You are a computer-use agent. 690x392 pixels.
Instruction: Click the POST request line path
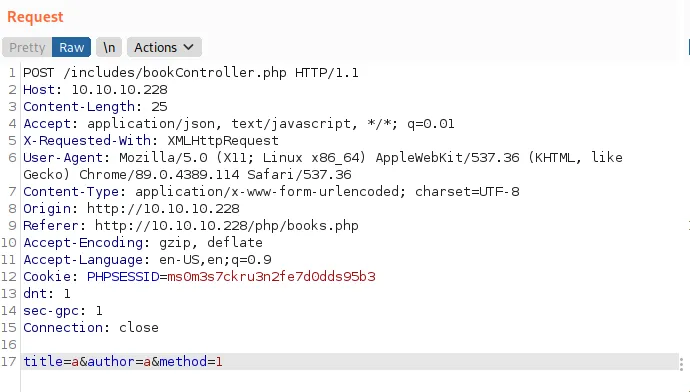pos(175,73)
